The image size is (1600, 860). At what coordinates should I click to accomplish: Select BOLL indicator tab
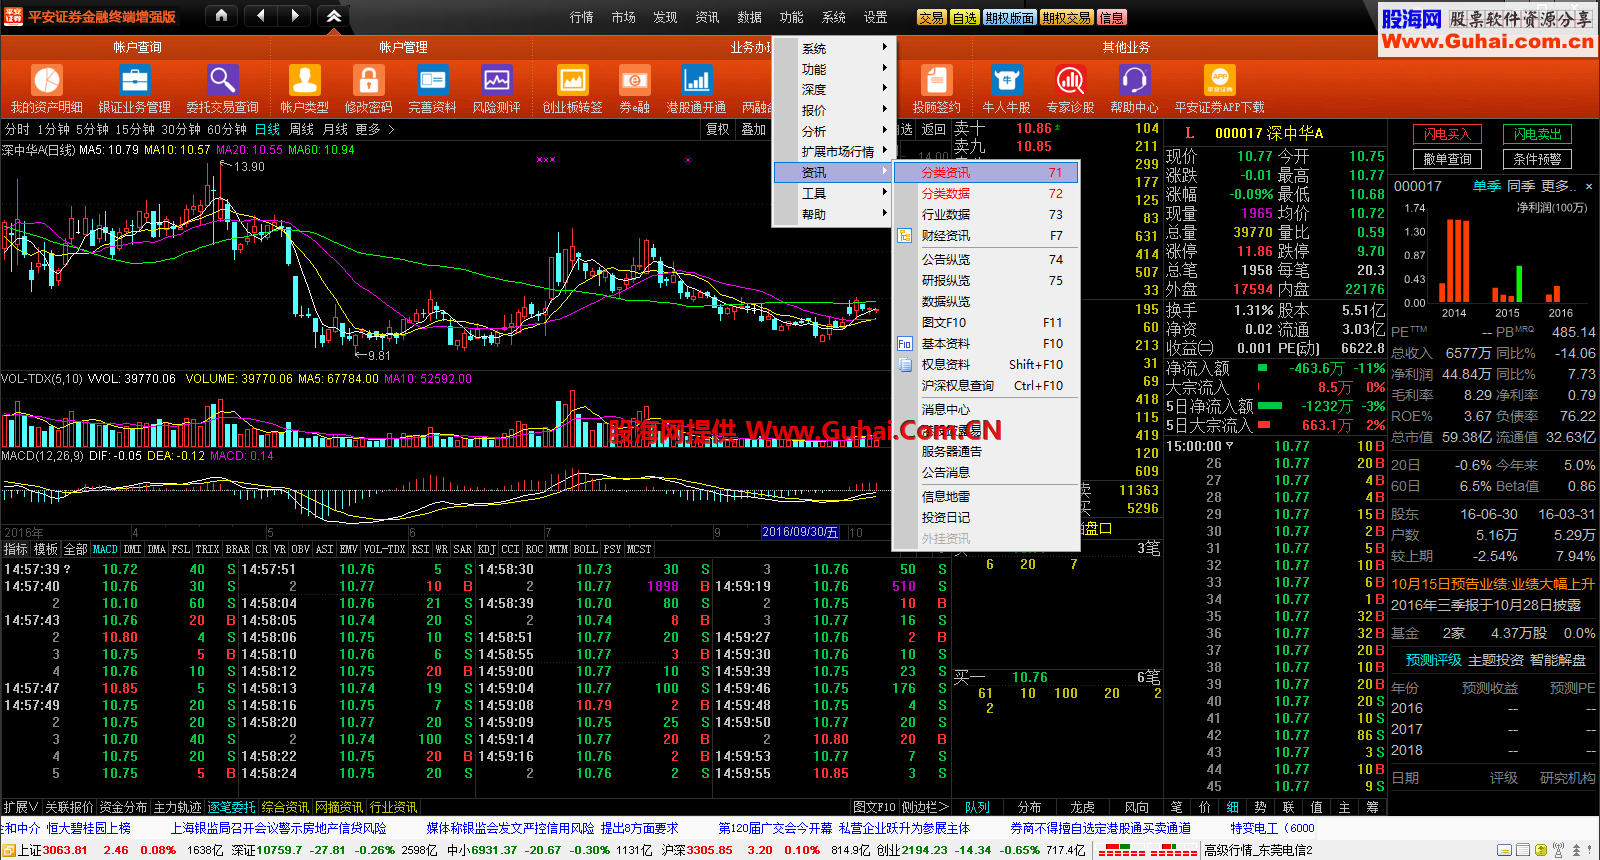tap(585, 549)
